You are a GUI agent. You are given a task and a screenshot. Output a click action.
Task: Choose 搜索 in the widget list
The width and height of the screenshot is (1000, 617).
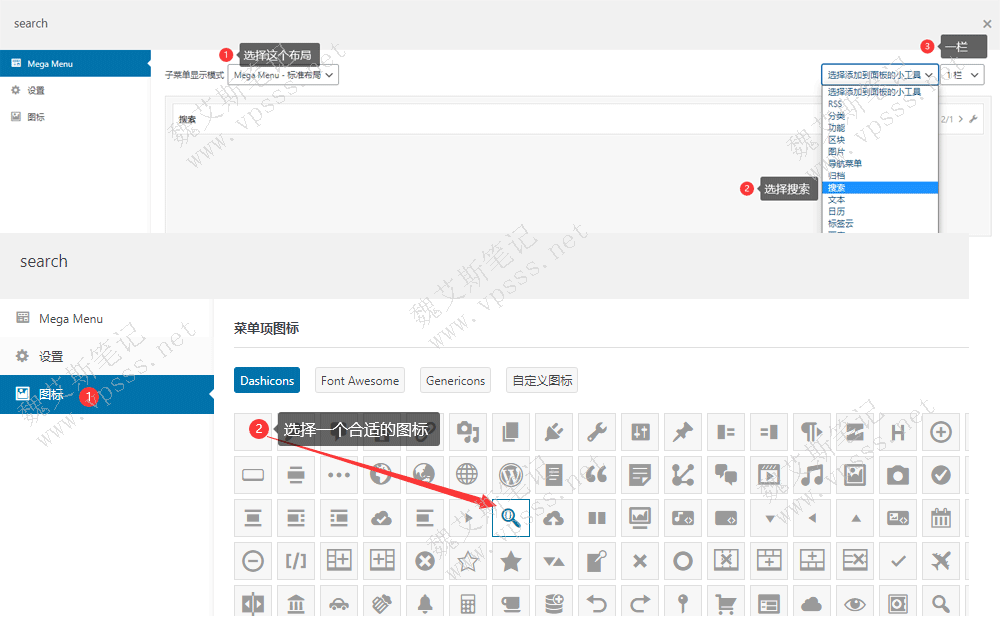(880, 188)
